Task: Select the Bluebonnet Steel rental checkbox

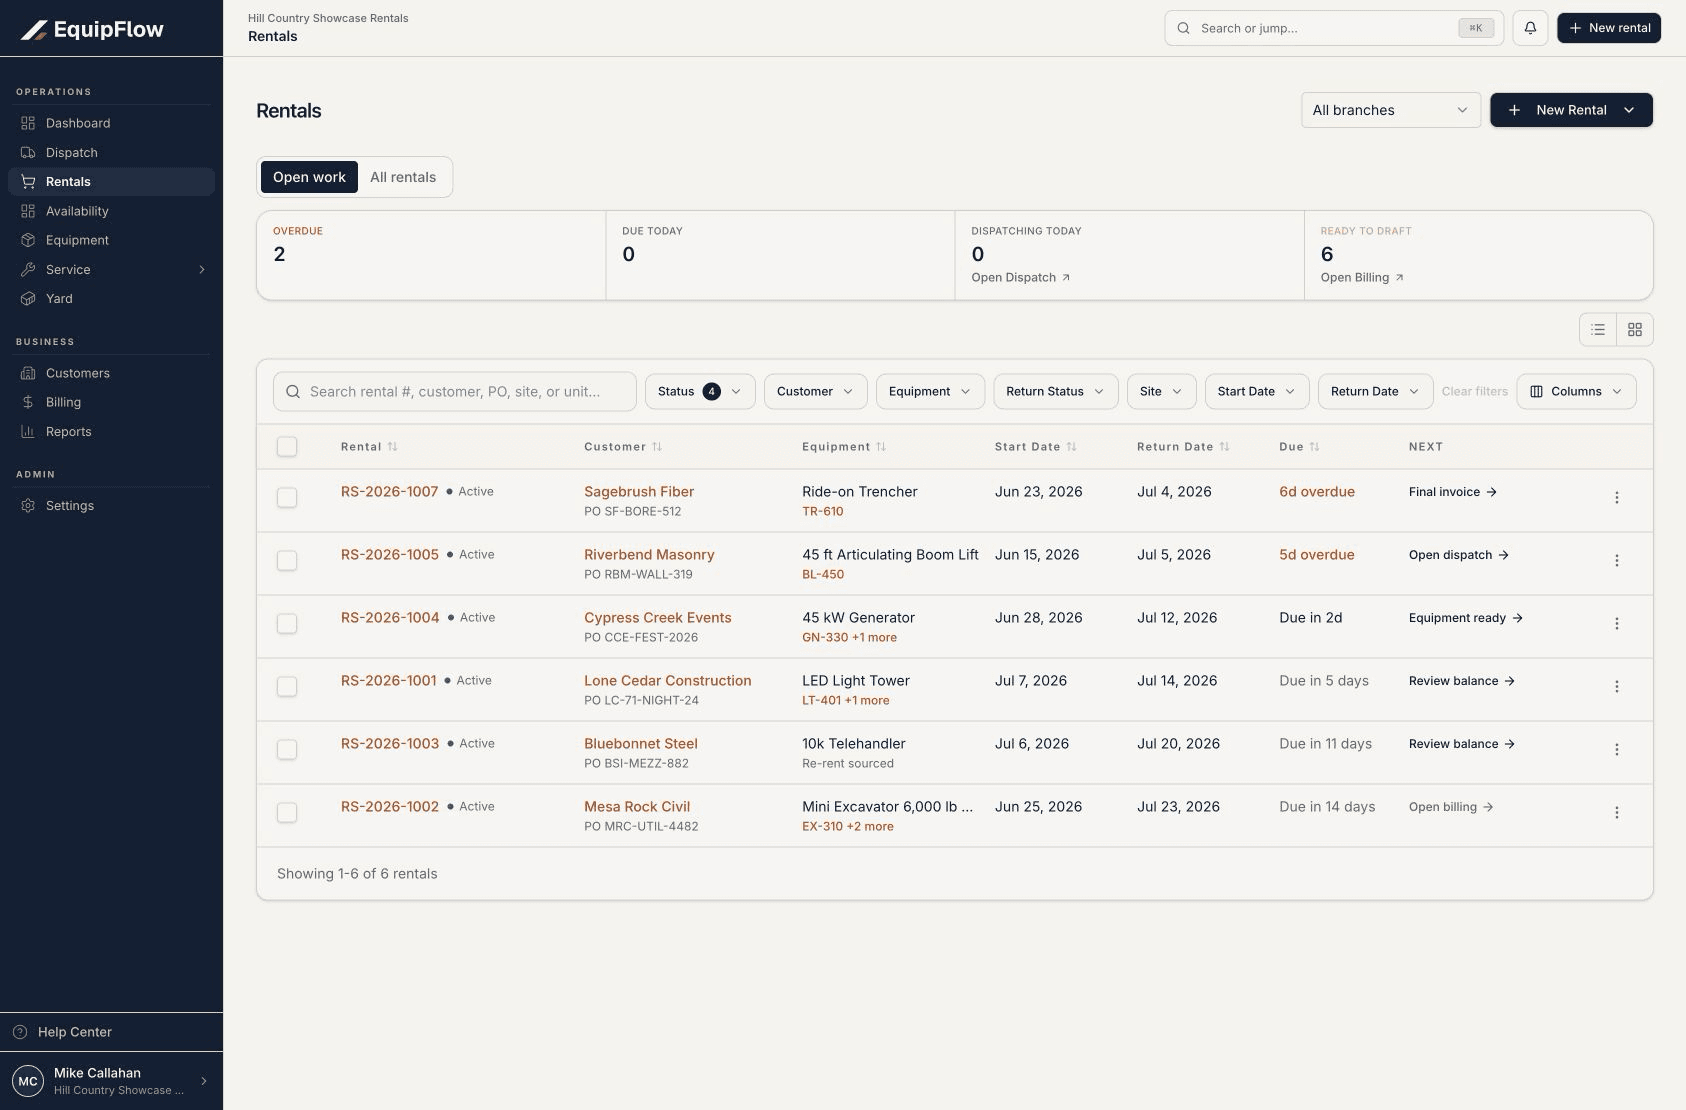Action: (287, 749)
